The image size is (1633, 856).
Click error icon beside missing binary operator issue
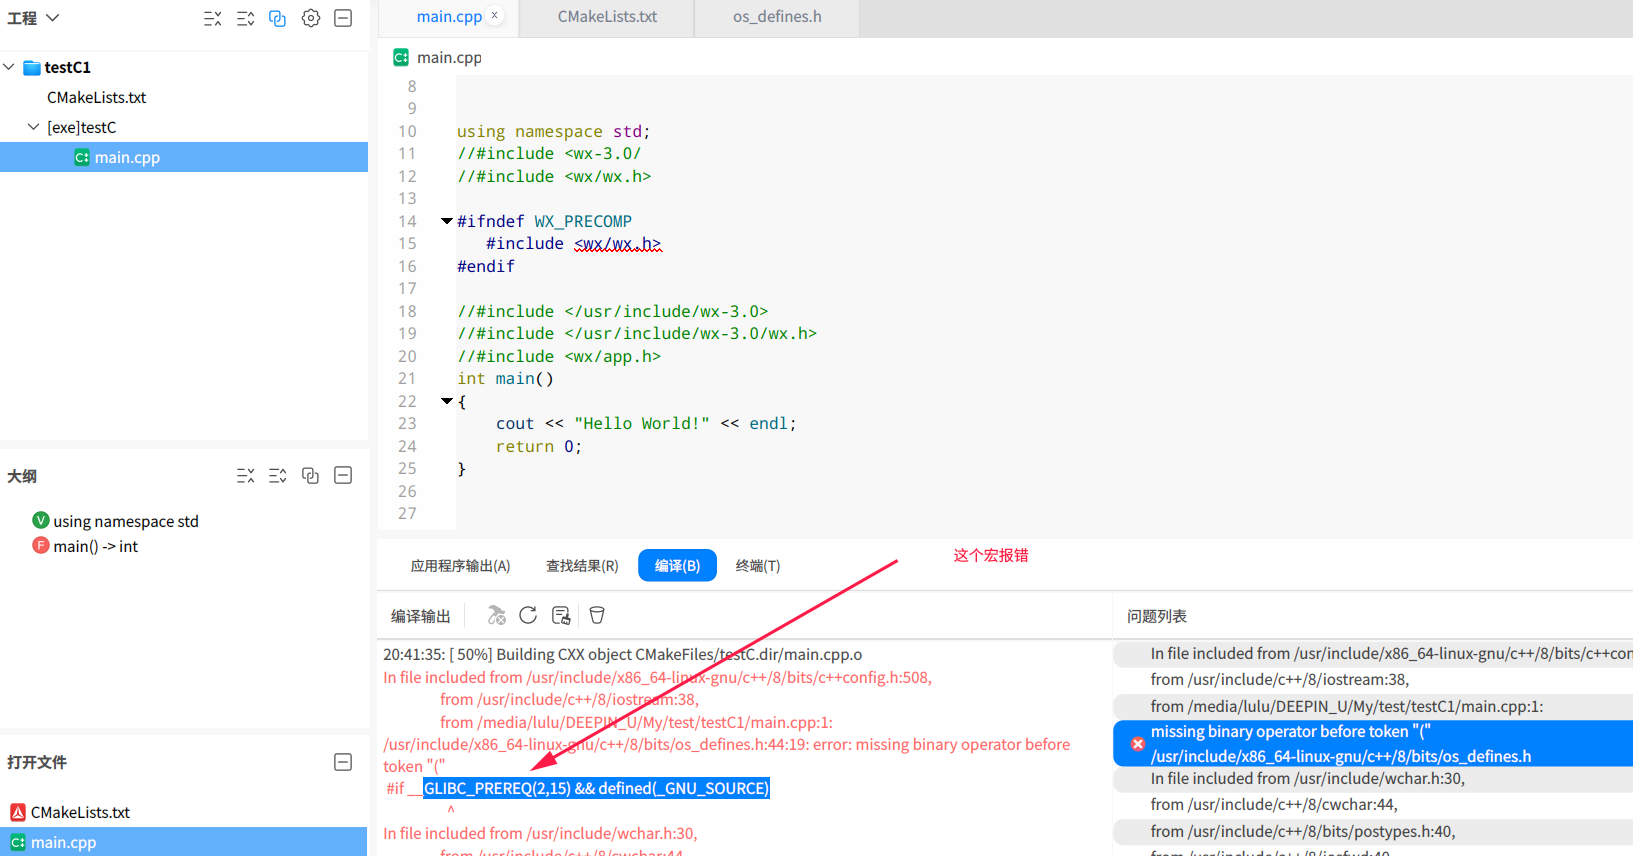pos(1138,744)
